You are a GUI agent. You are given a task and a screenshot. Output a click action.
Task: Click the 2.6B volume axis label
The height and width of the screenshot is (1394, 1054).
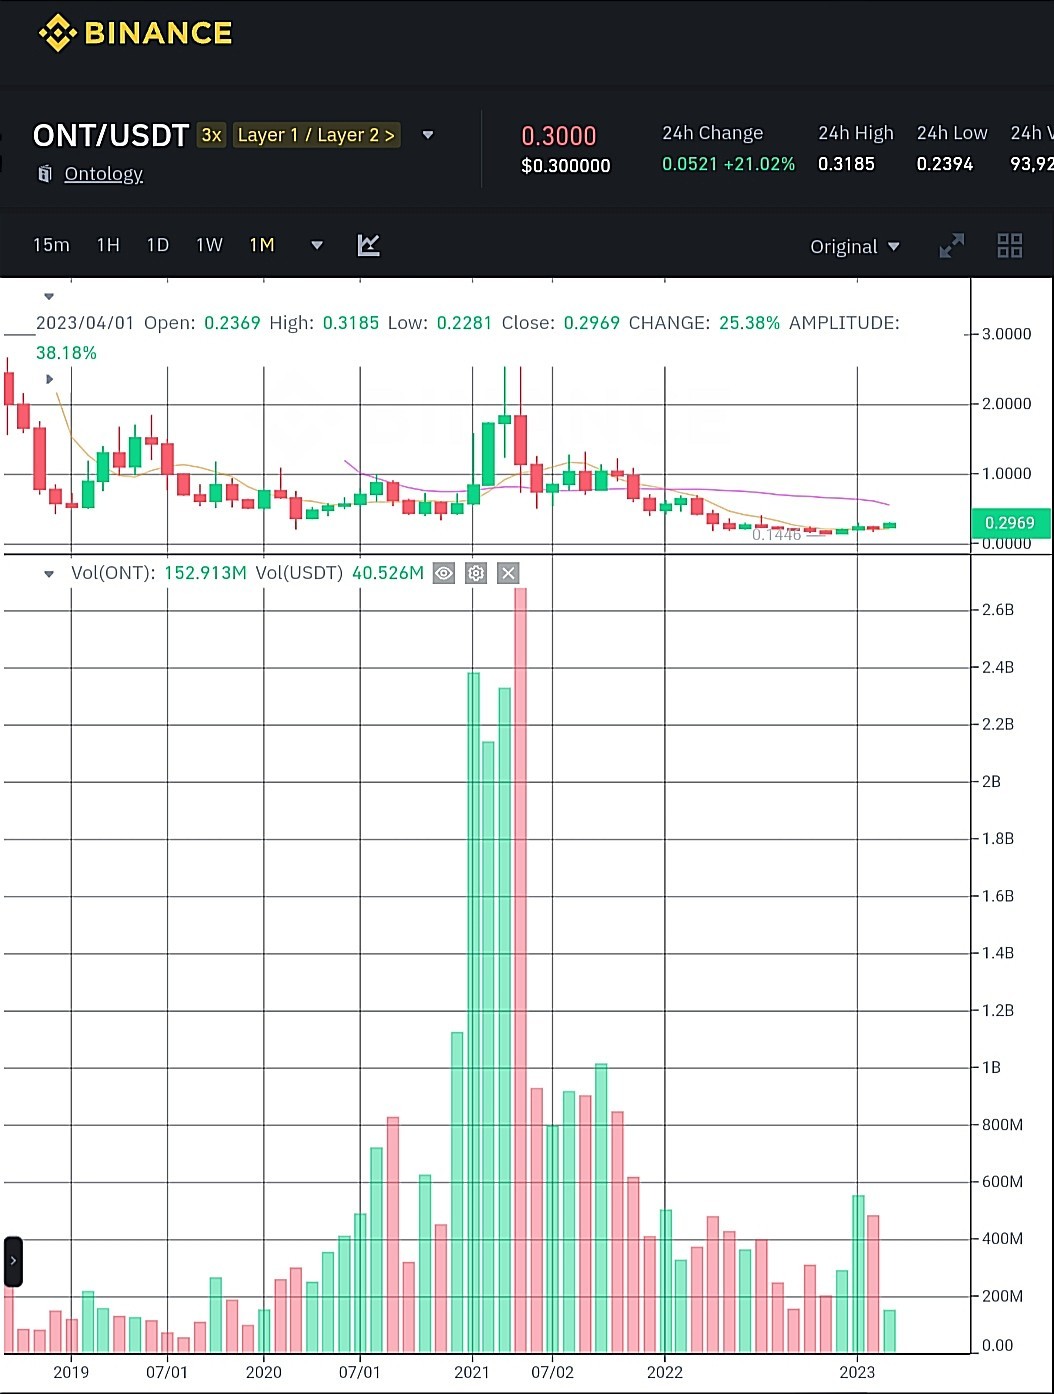coord(998,610)
